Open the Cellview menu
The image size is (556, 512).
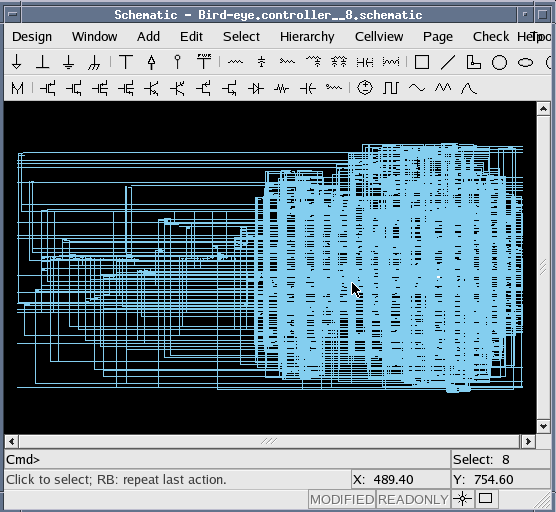379,37
